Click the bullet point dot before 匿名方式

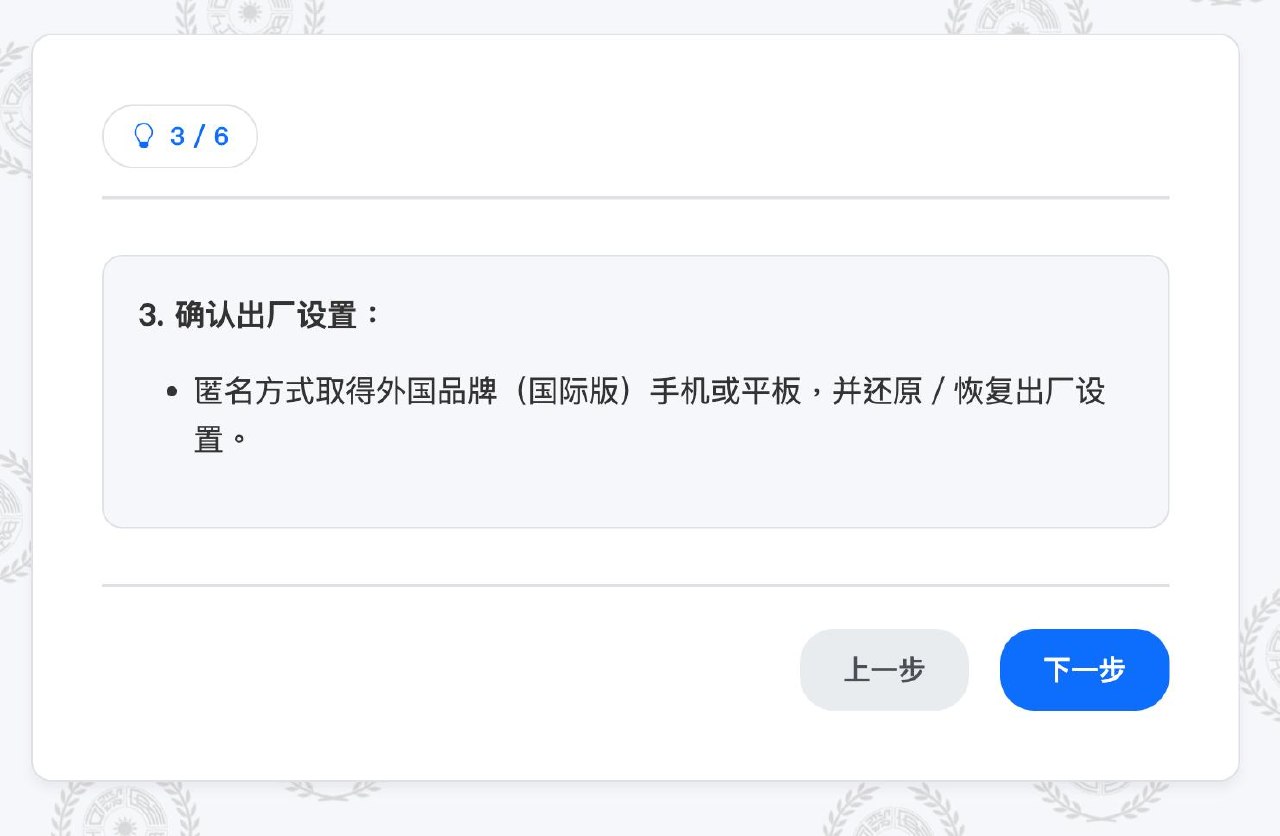[173, 392]
